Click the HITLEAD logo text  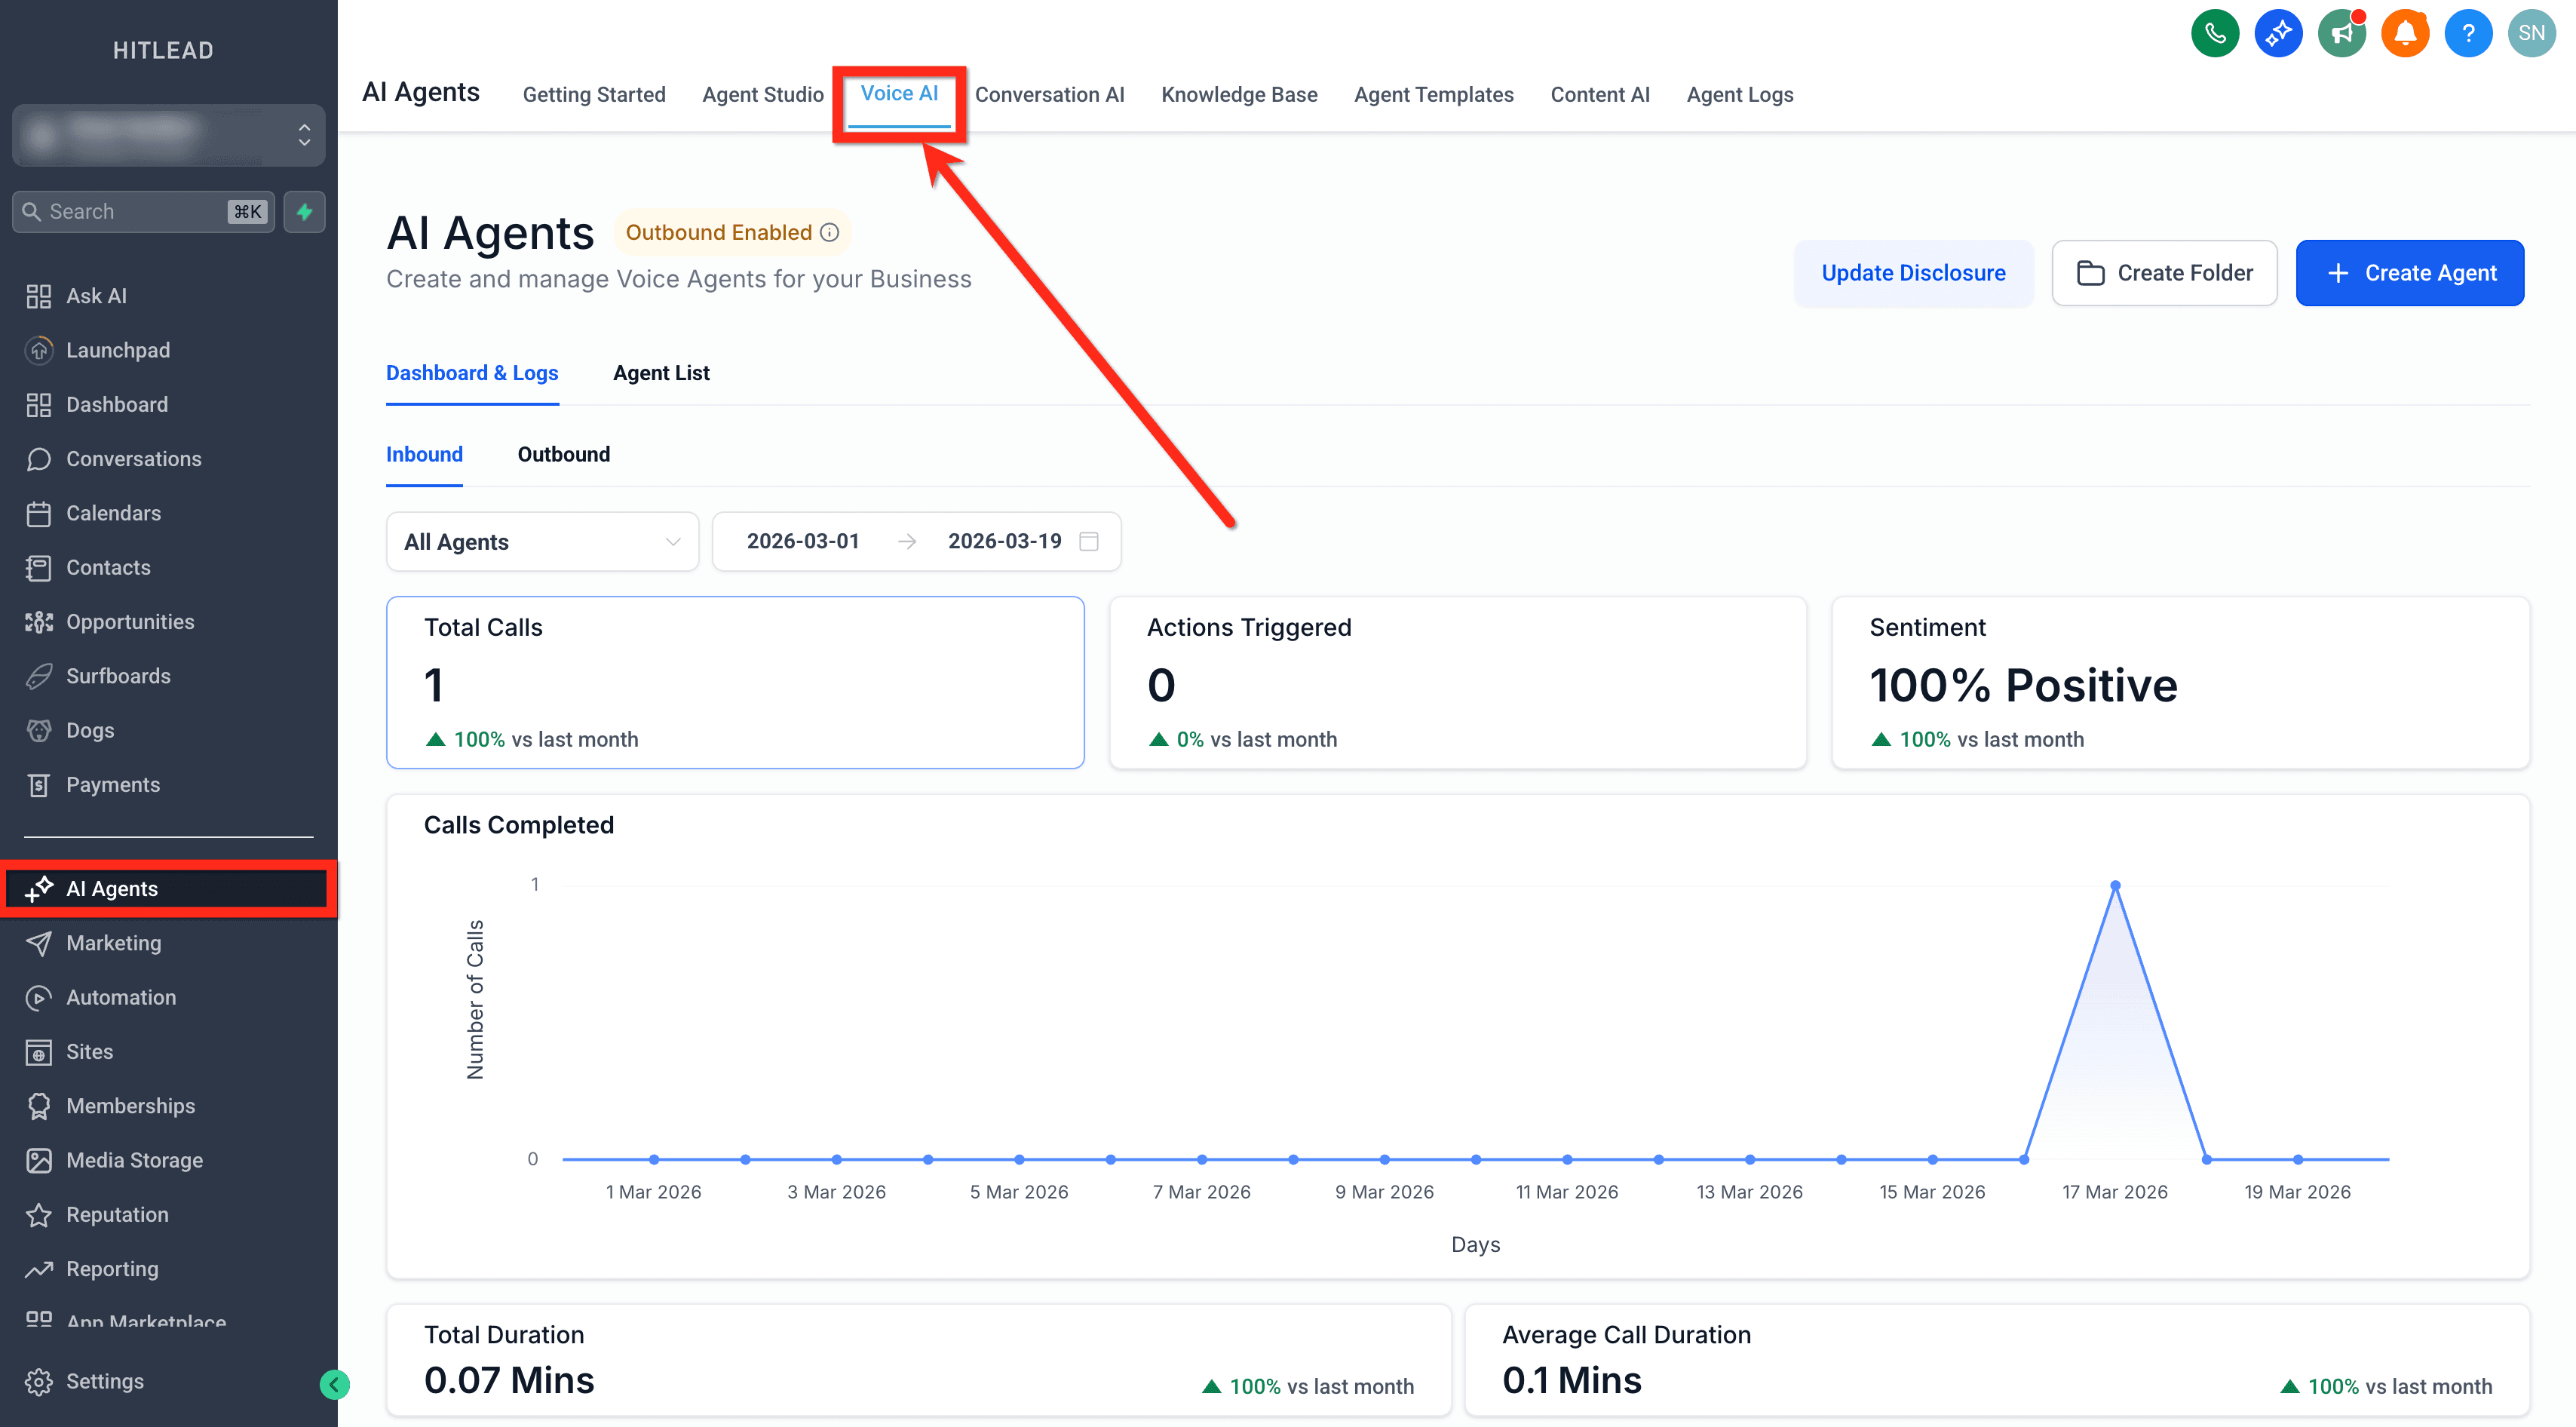(x=163, y=50)
